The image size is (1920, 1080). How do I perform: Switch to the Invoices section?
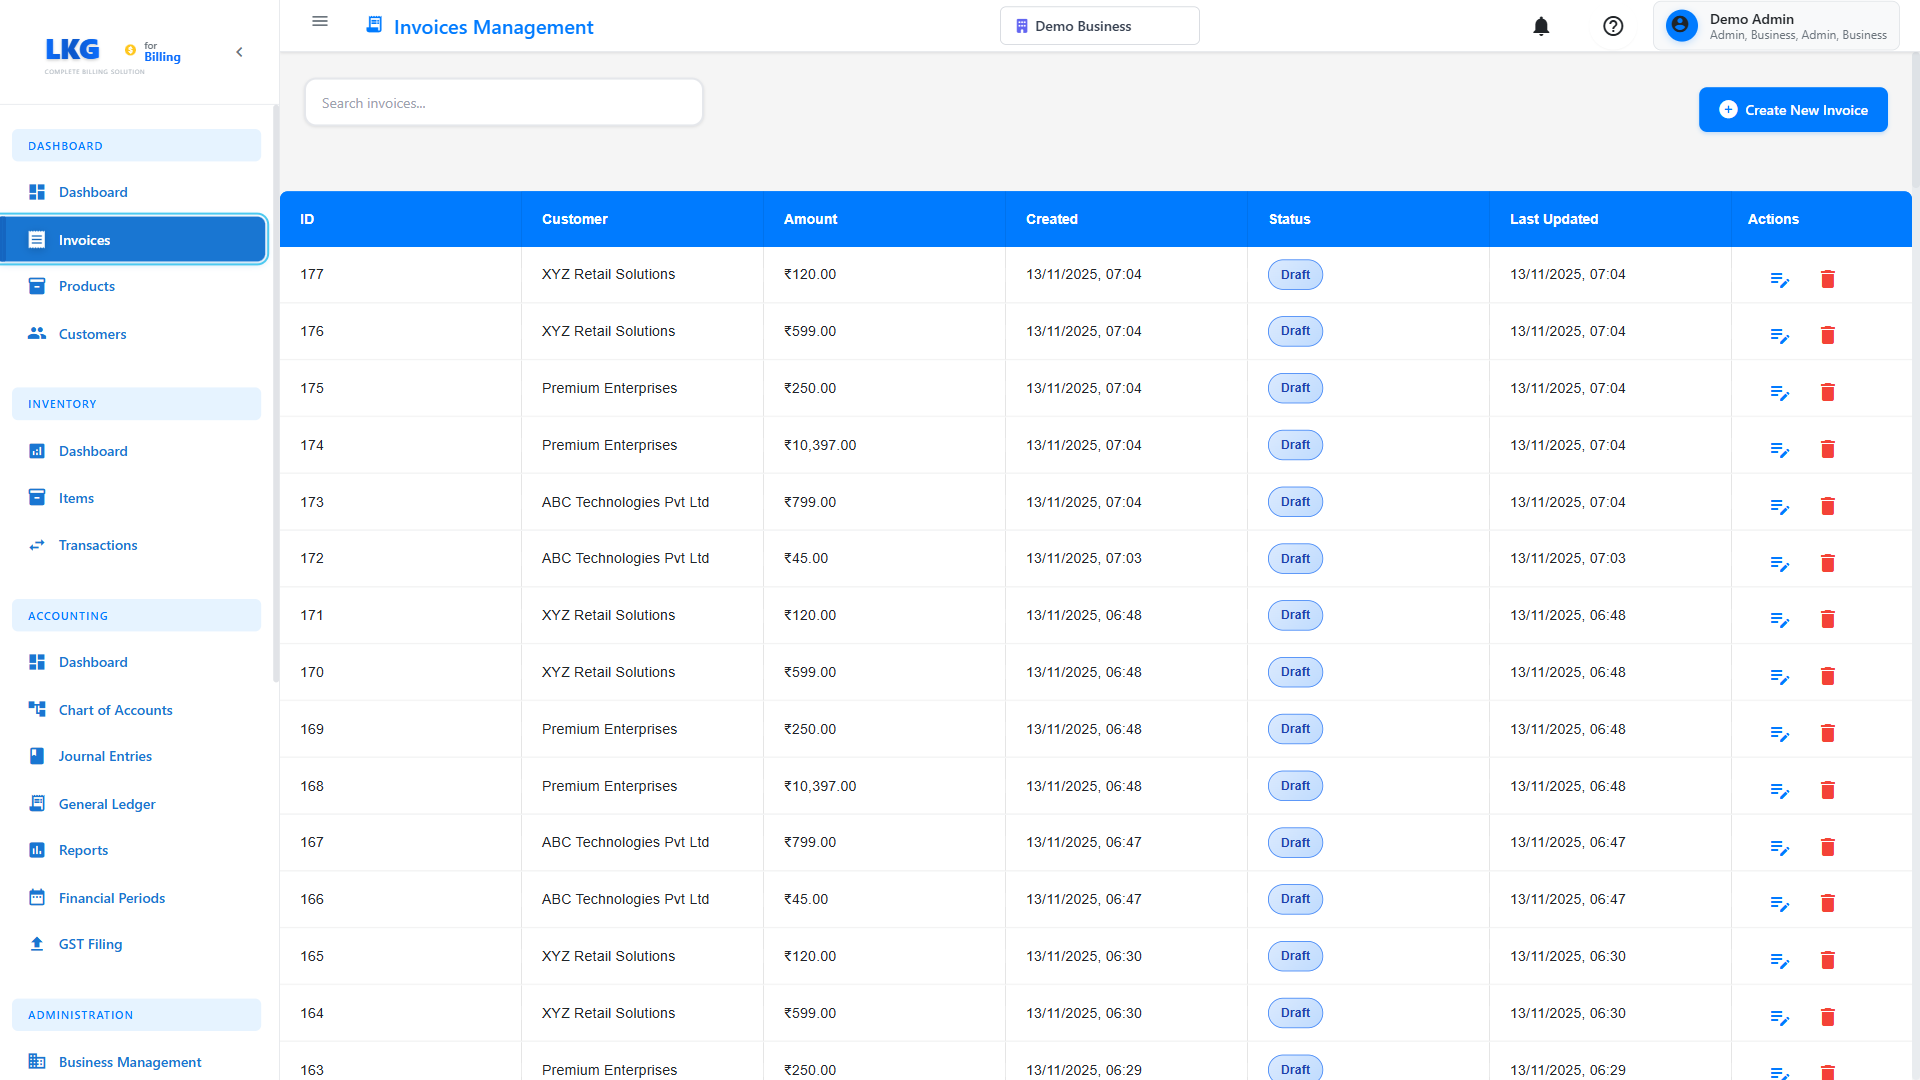coord(84,240)
